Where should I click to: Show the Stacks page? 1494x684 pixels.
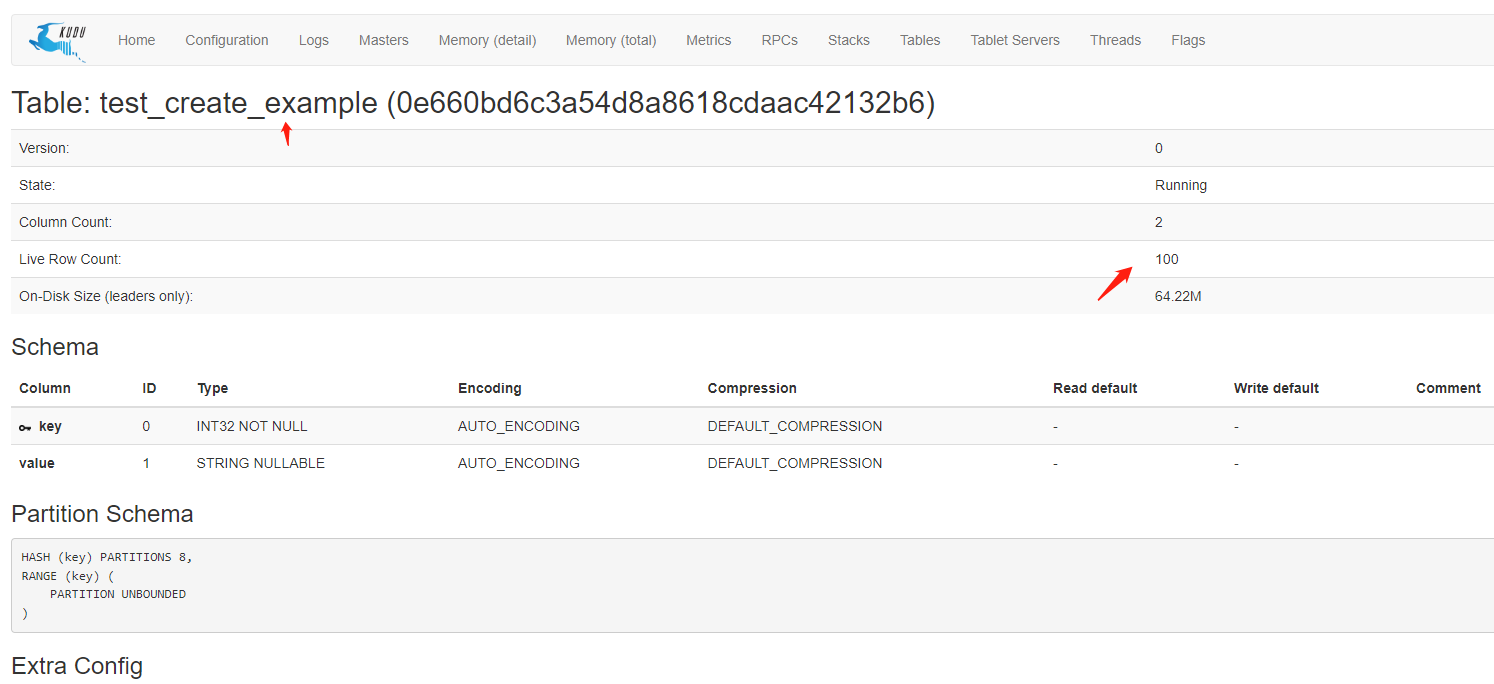point(848,41)
